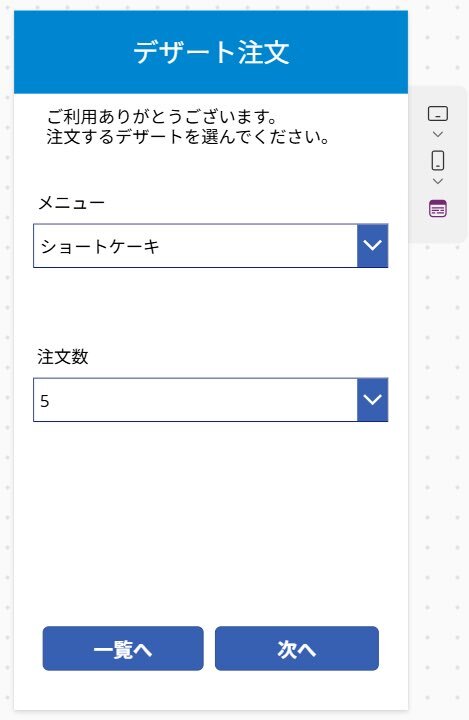Select the 注文数 label
Screen dimensions: 469x720
click(x=63, y=357)
